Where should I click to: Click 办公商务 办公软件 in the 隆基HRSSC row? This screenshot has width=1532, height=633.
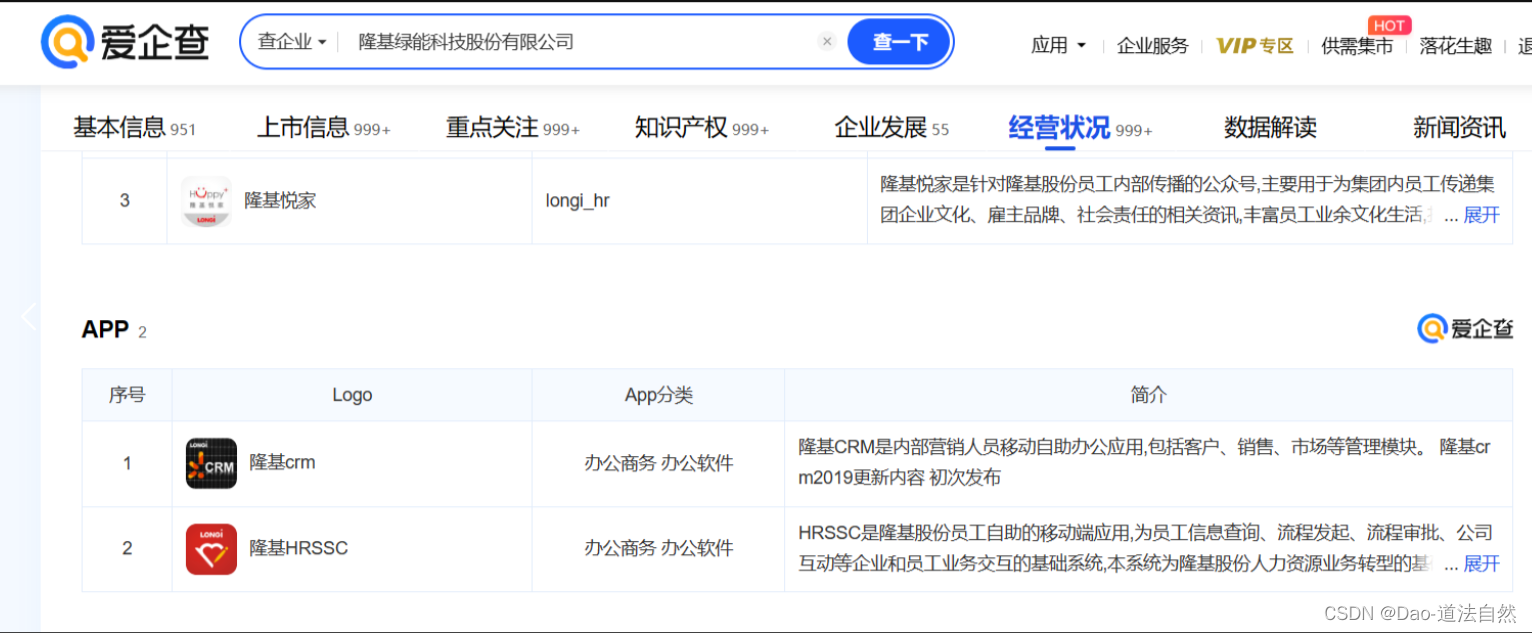coord(659,548)
